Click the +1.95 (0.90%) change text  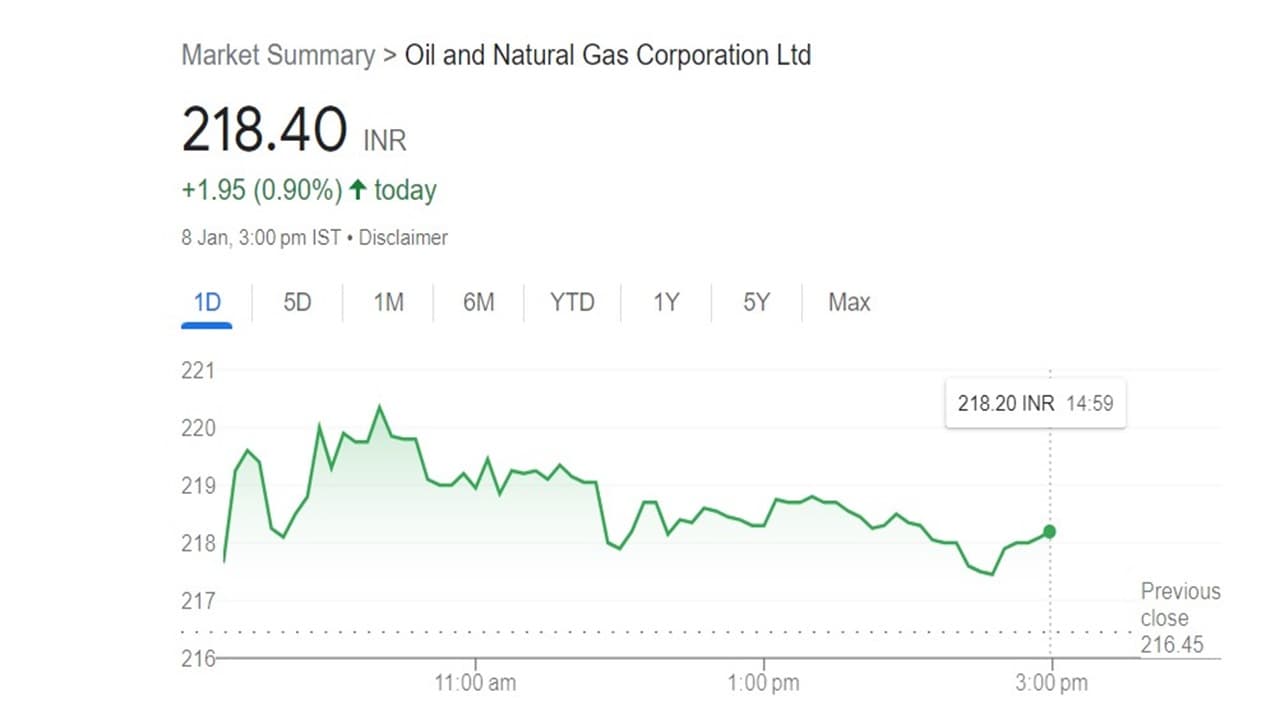[262, 190]
